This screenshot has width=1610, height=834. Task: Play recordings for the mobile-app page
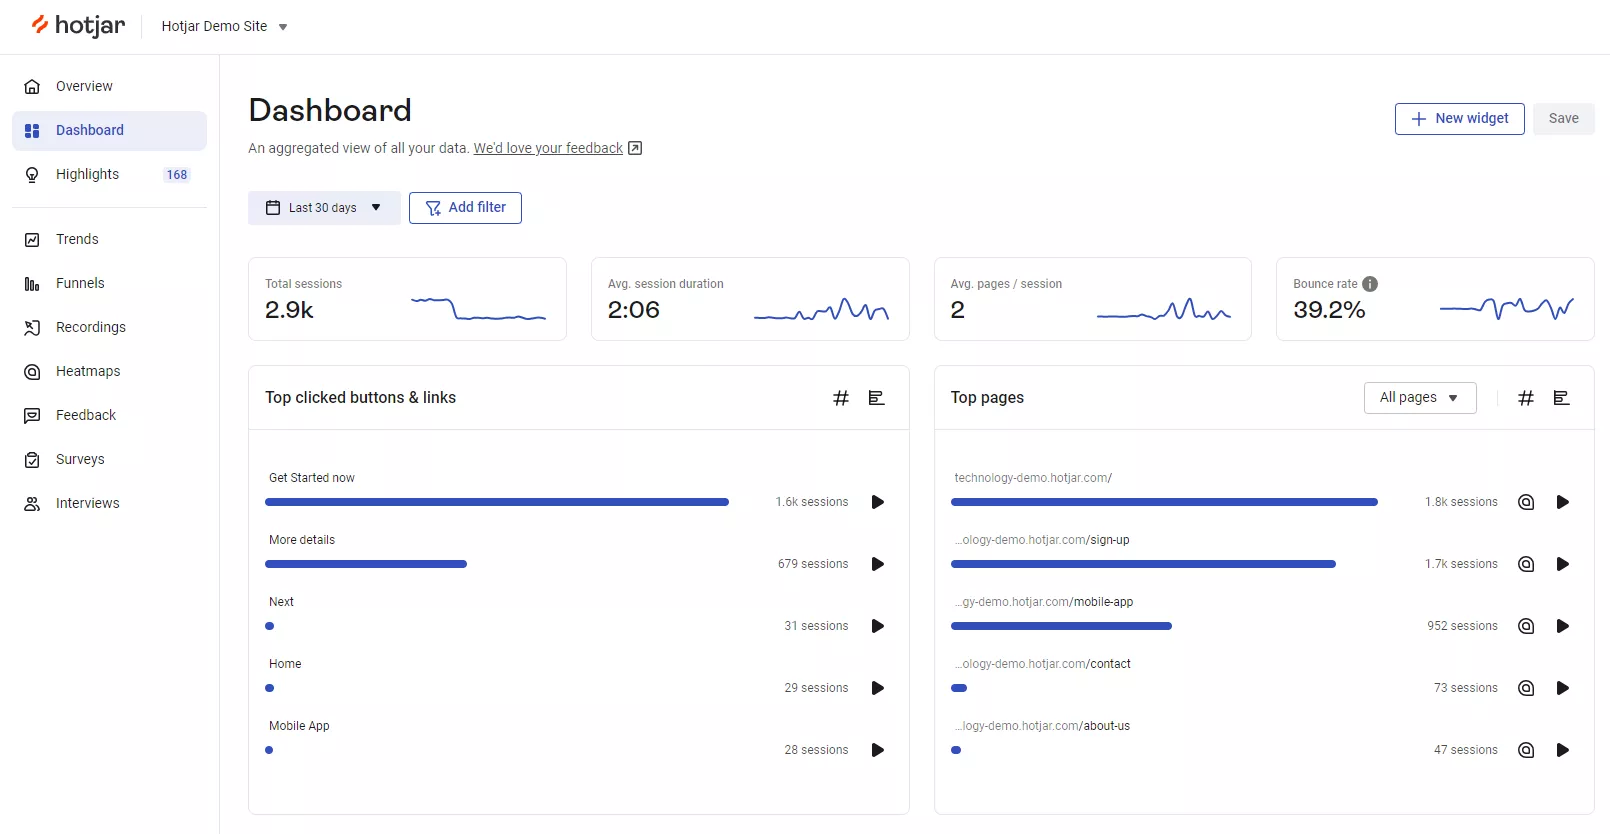tap(1563, 626)
